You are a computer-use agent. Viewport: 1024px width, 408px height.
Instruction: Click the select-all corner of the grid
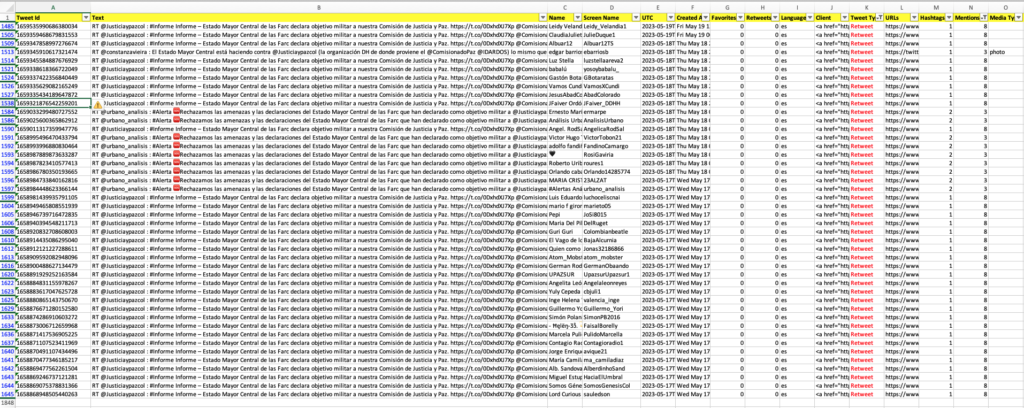[7, 6]
